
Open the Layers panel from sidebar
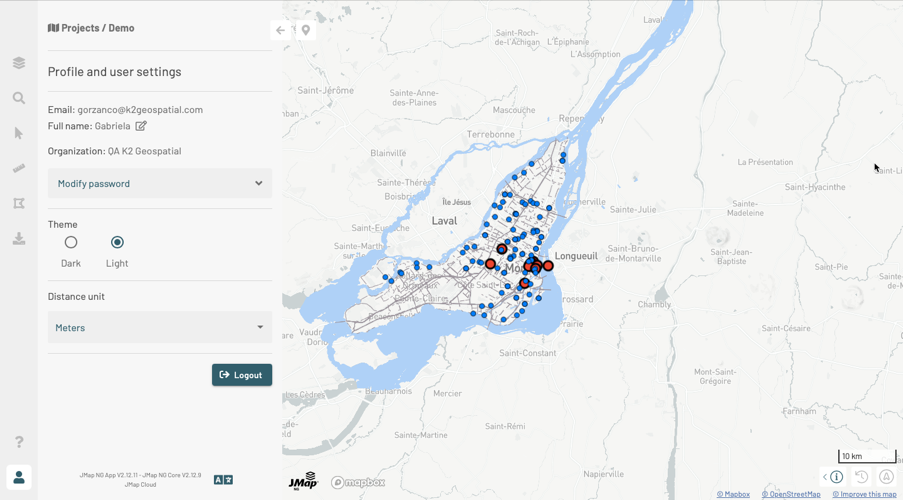[19, 63]
